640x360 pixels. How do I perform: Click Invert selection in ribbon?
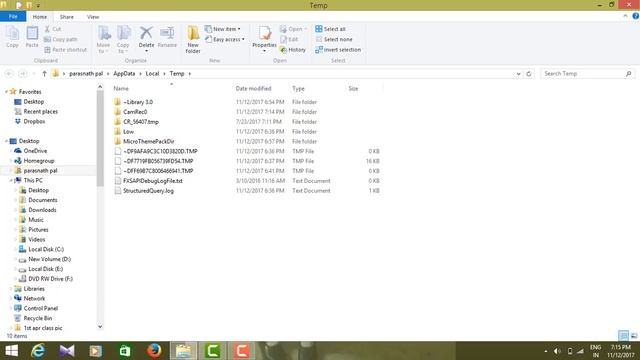tap(338, 49)
